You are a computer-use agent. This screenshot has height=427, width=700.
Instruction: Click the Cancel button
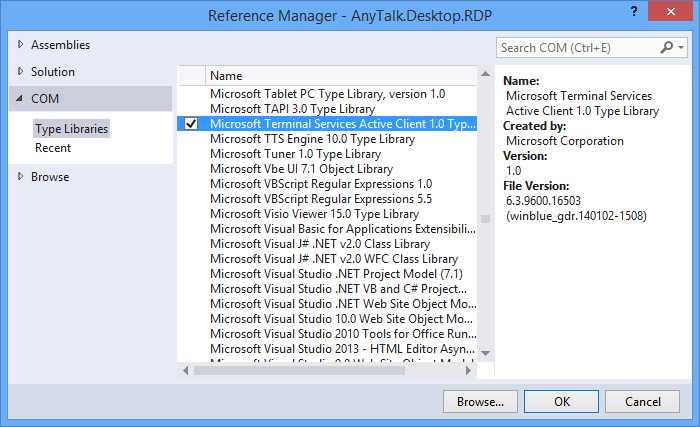[642, 402]
